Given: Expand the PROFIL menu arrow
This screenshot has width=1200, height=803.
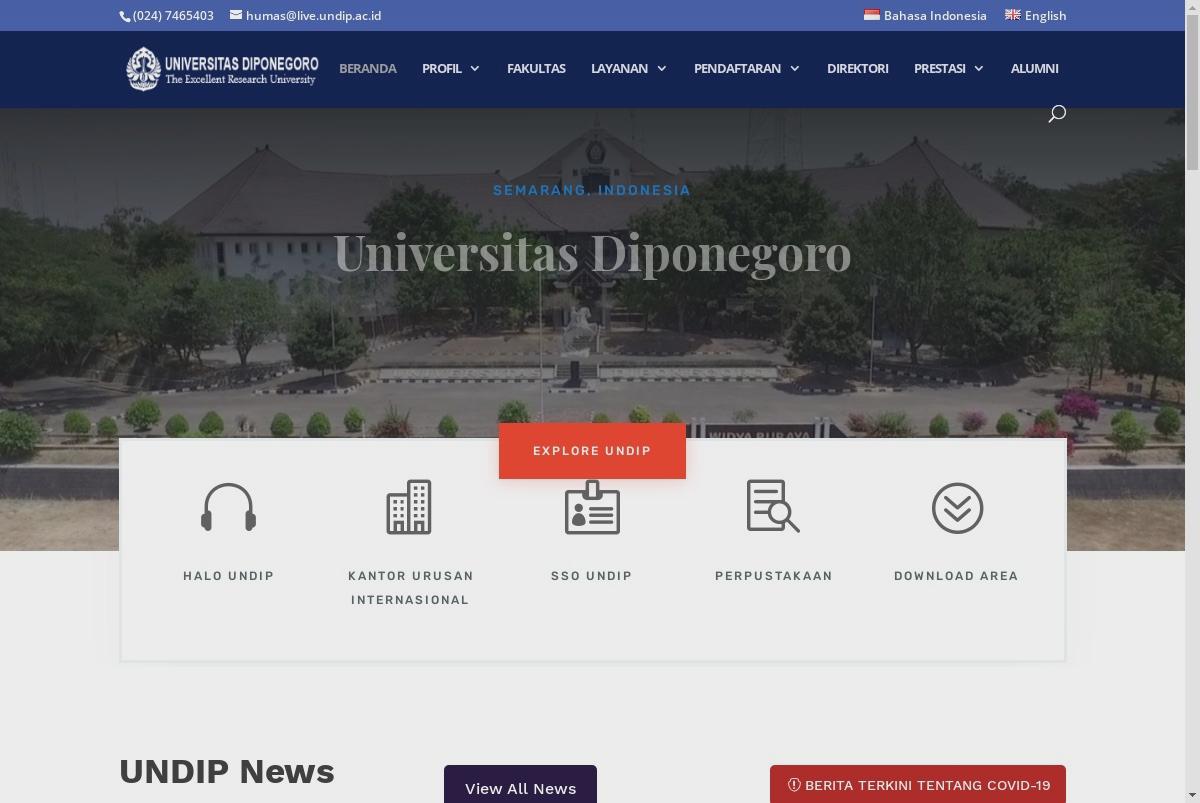Looking at the screenshot, I should (x=474, y=68).
